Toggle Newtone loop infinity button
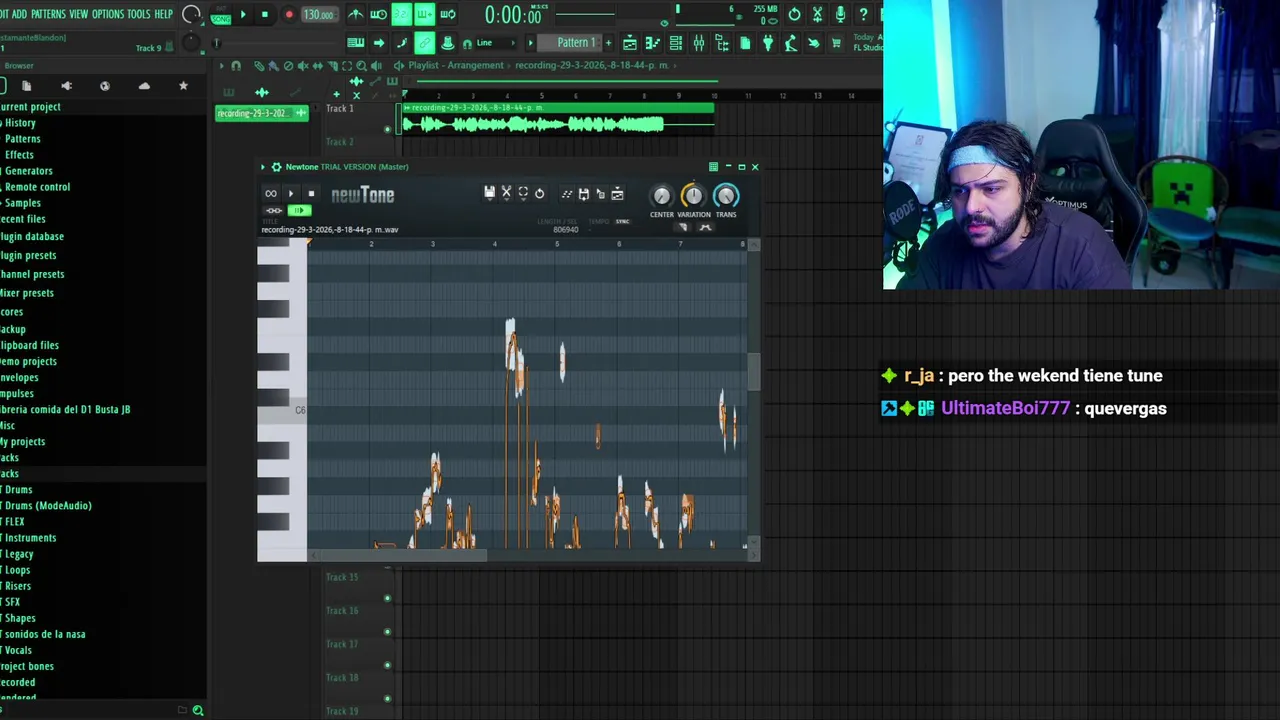The height and width of the screenshot is (720, 1280). tap(271, 193)
